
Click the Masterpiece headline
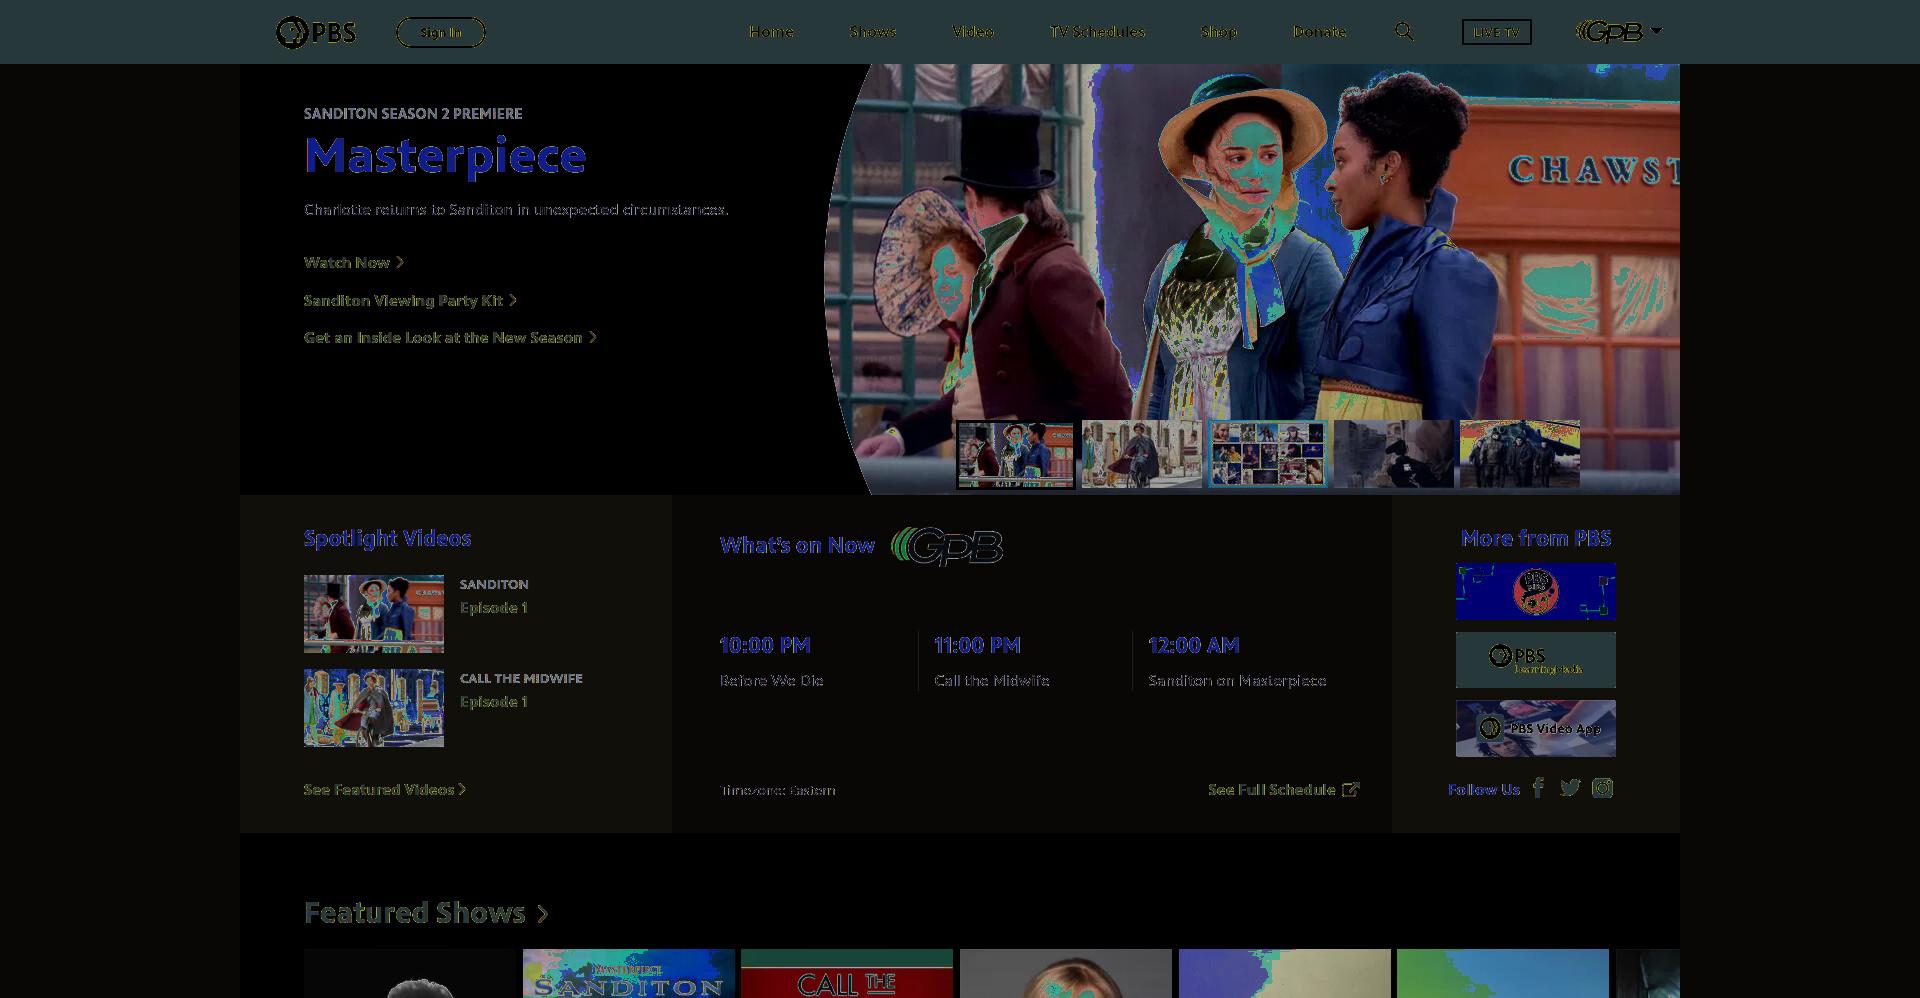tap(445, 155)
